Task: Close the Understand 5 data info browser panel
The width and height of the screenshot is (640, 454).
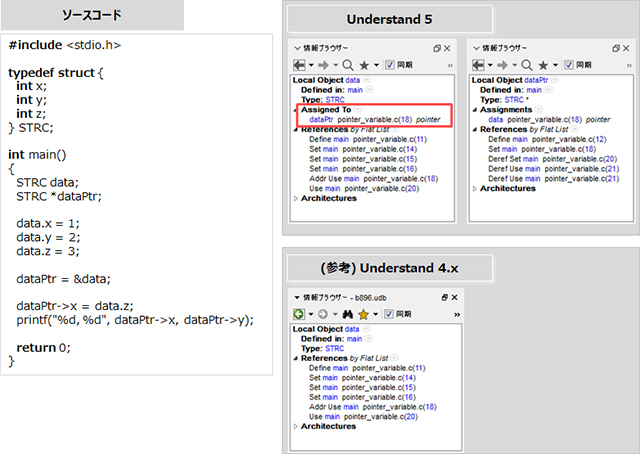Action: point(447,48)
